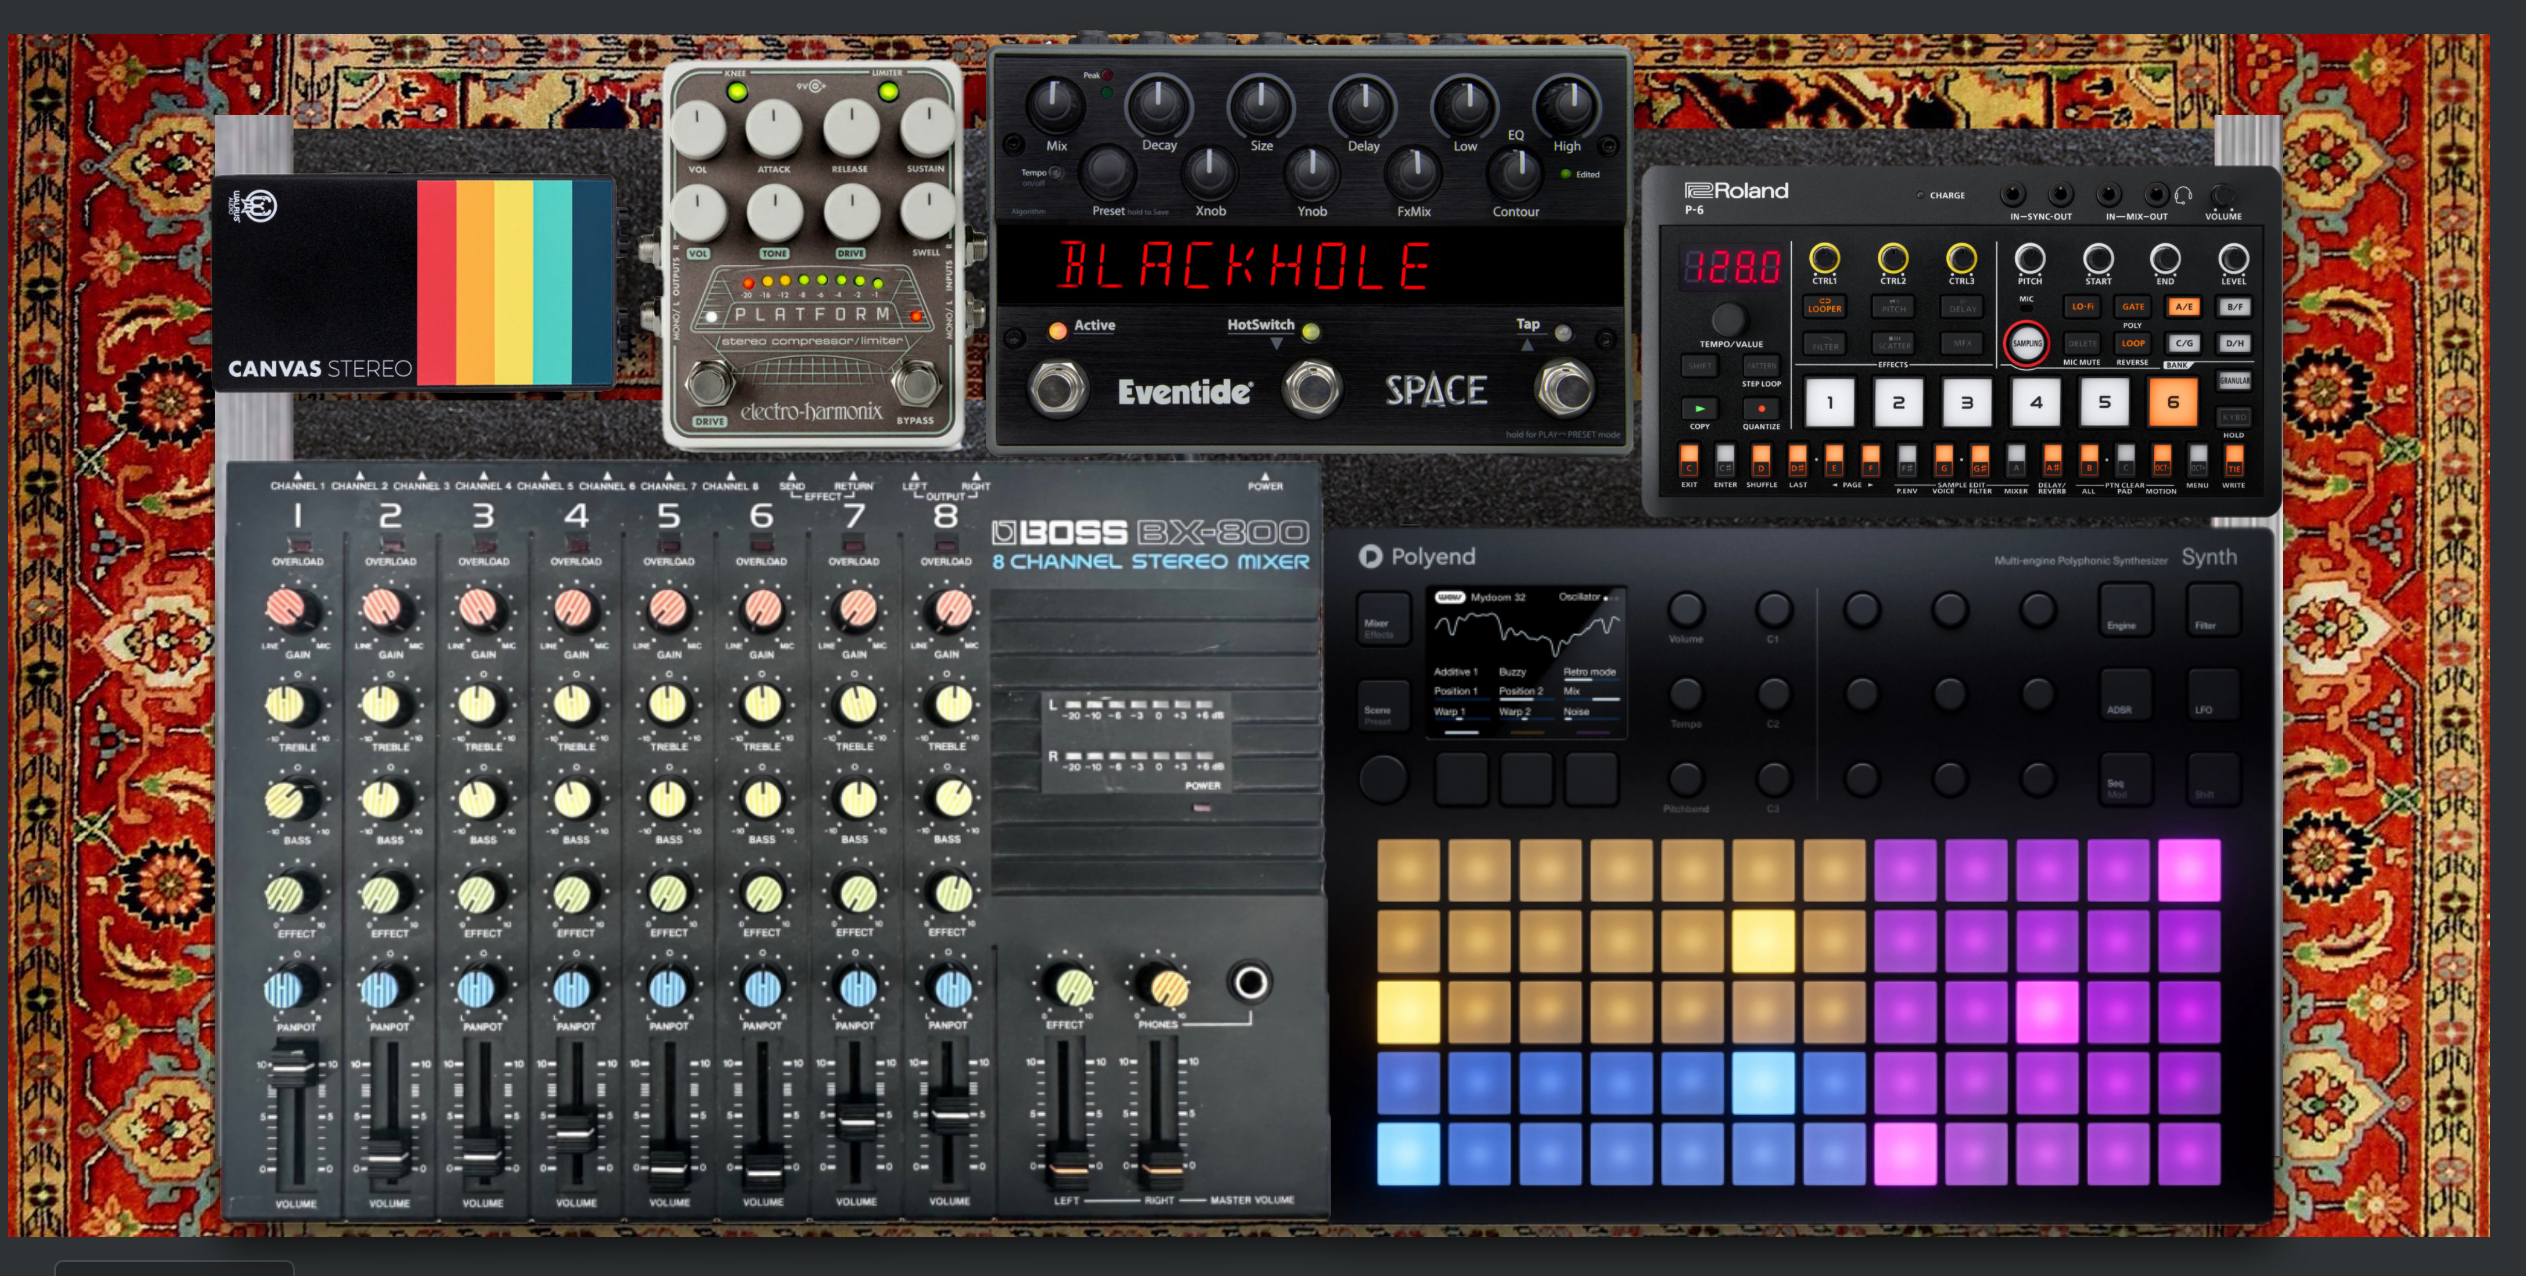This screenshot has width=2526, height=1276.
Task: Click the Mix knob on Eventide Space
Action: pos(1055,104)
